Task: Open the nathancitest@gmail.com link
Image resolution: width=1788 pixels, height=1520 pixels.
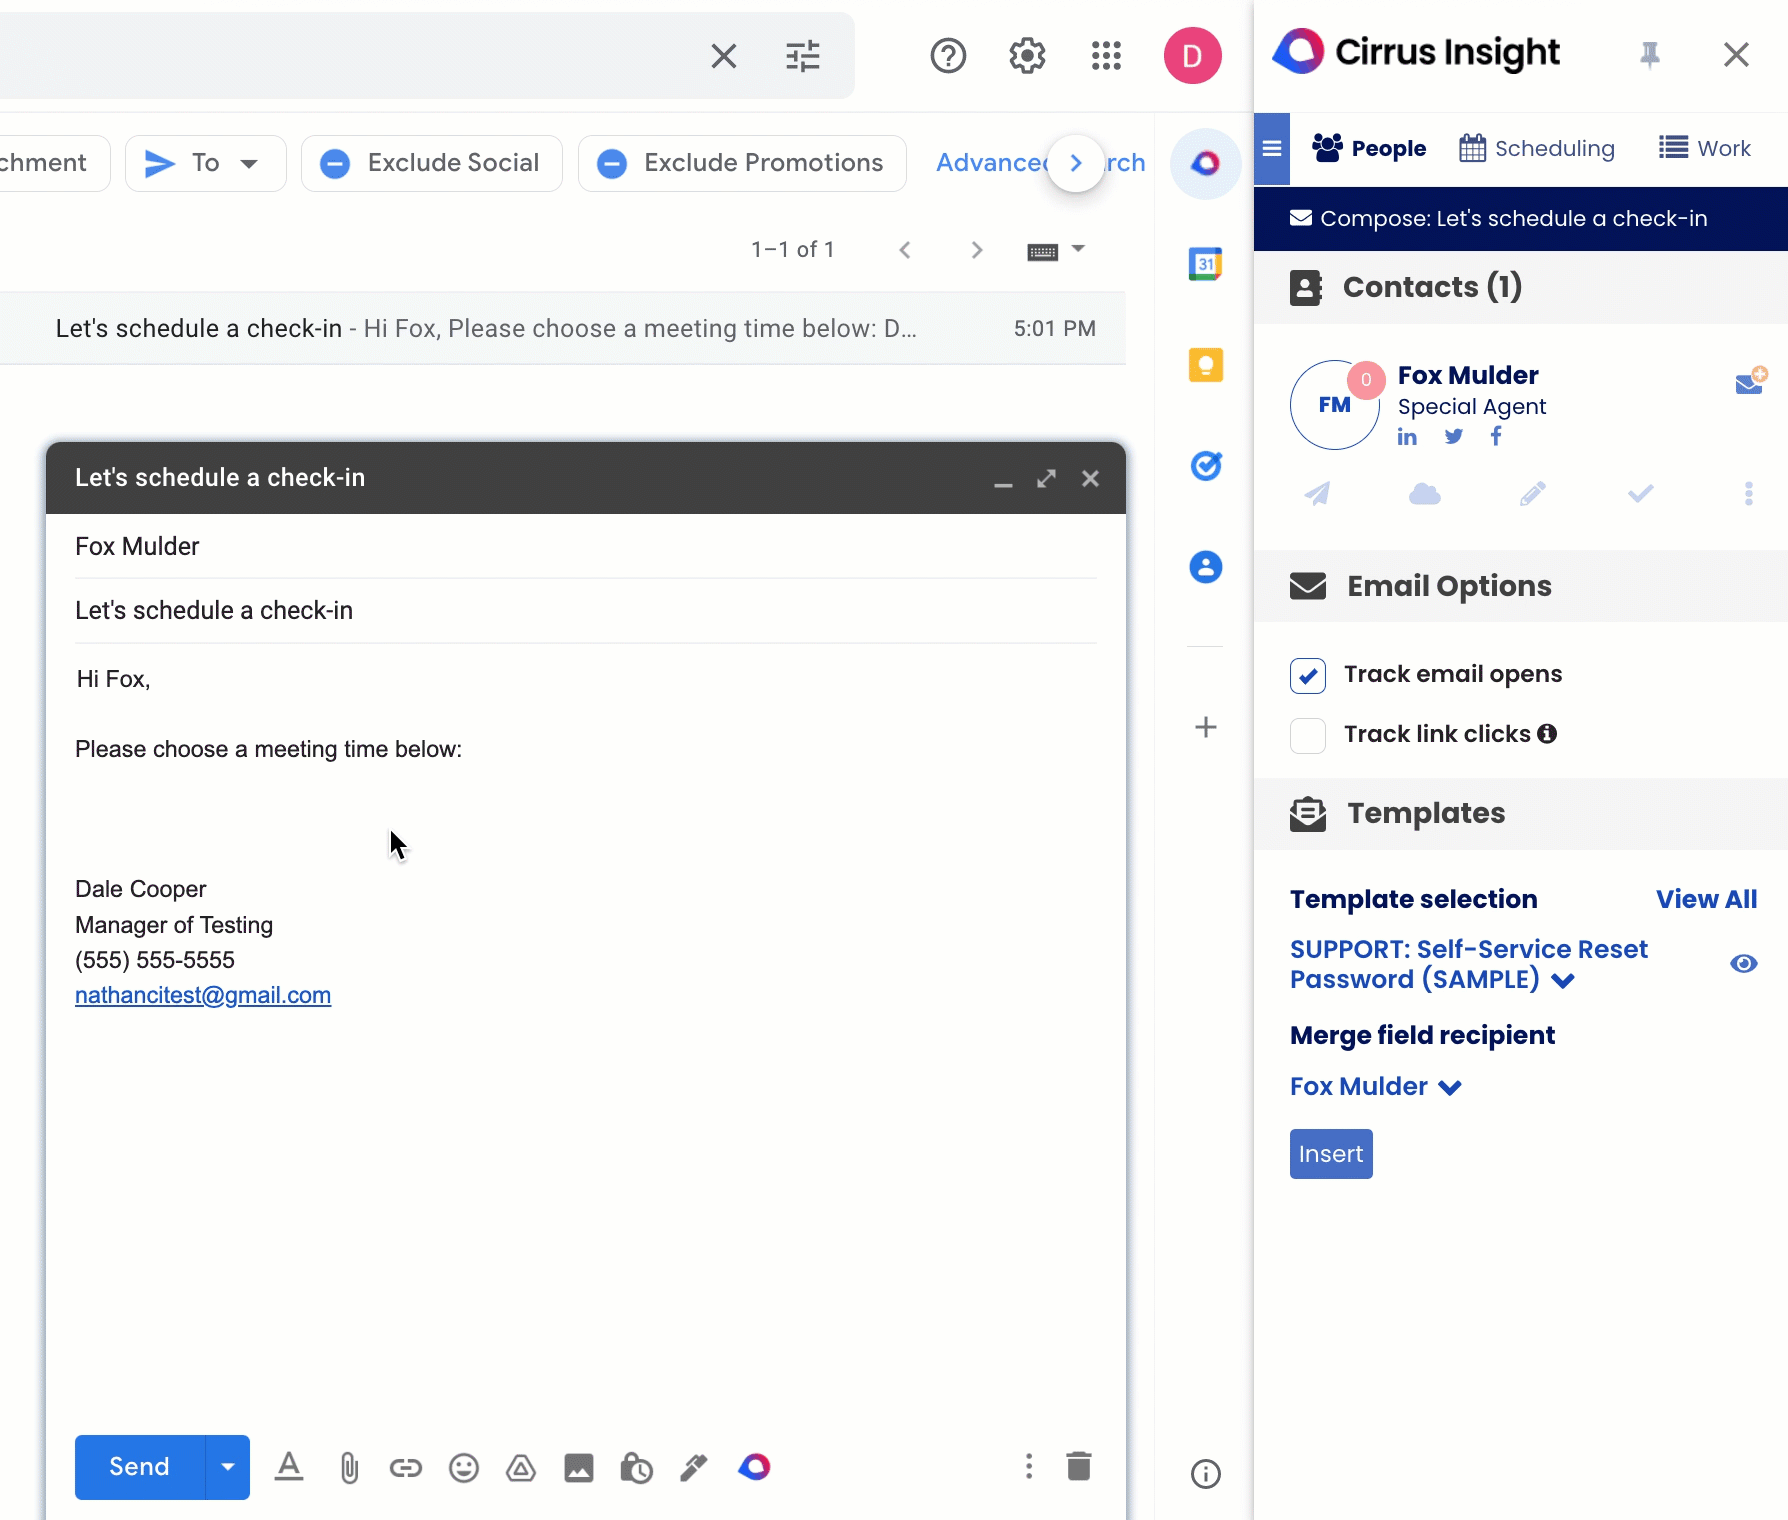Action: (x=203, y=996)
